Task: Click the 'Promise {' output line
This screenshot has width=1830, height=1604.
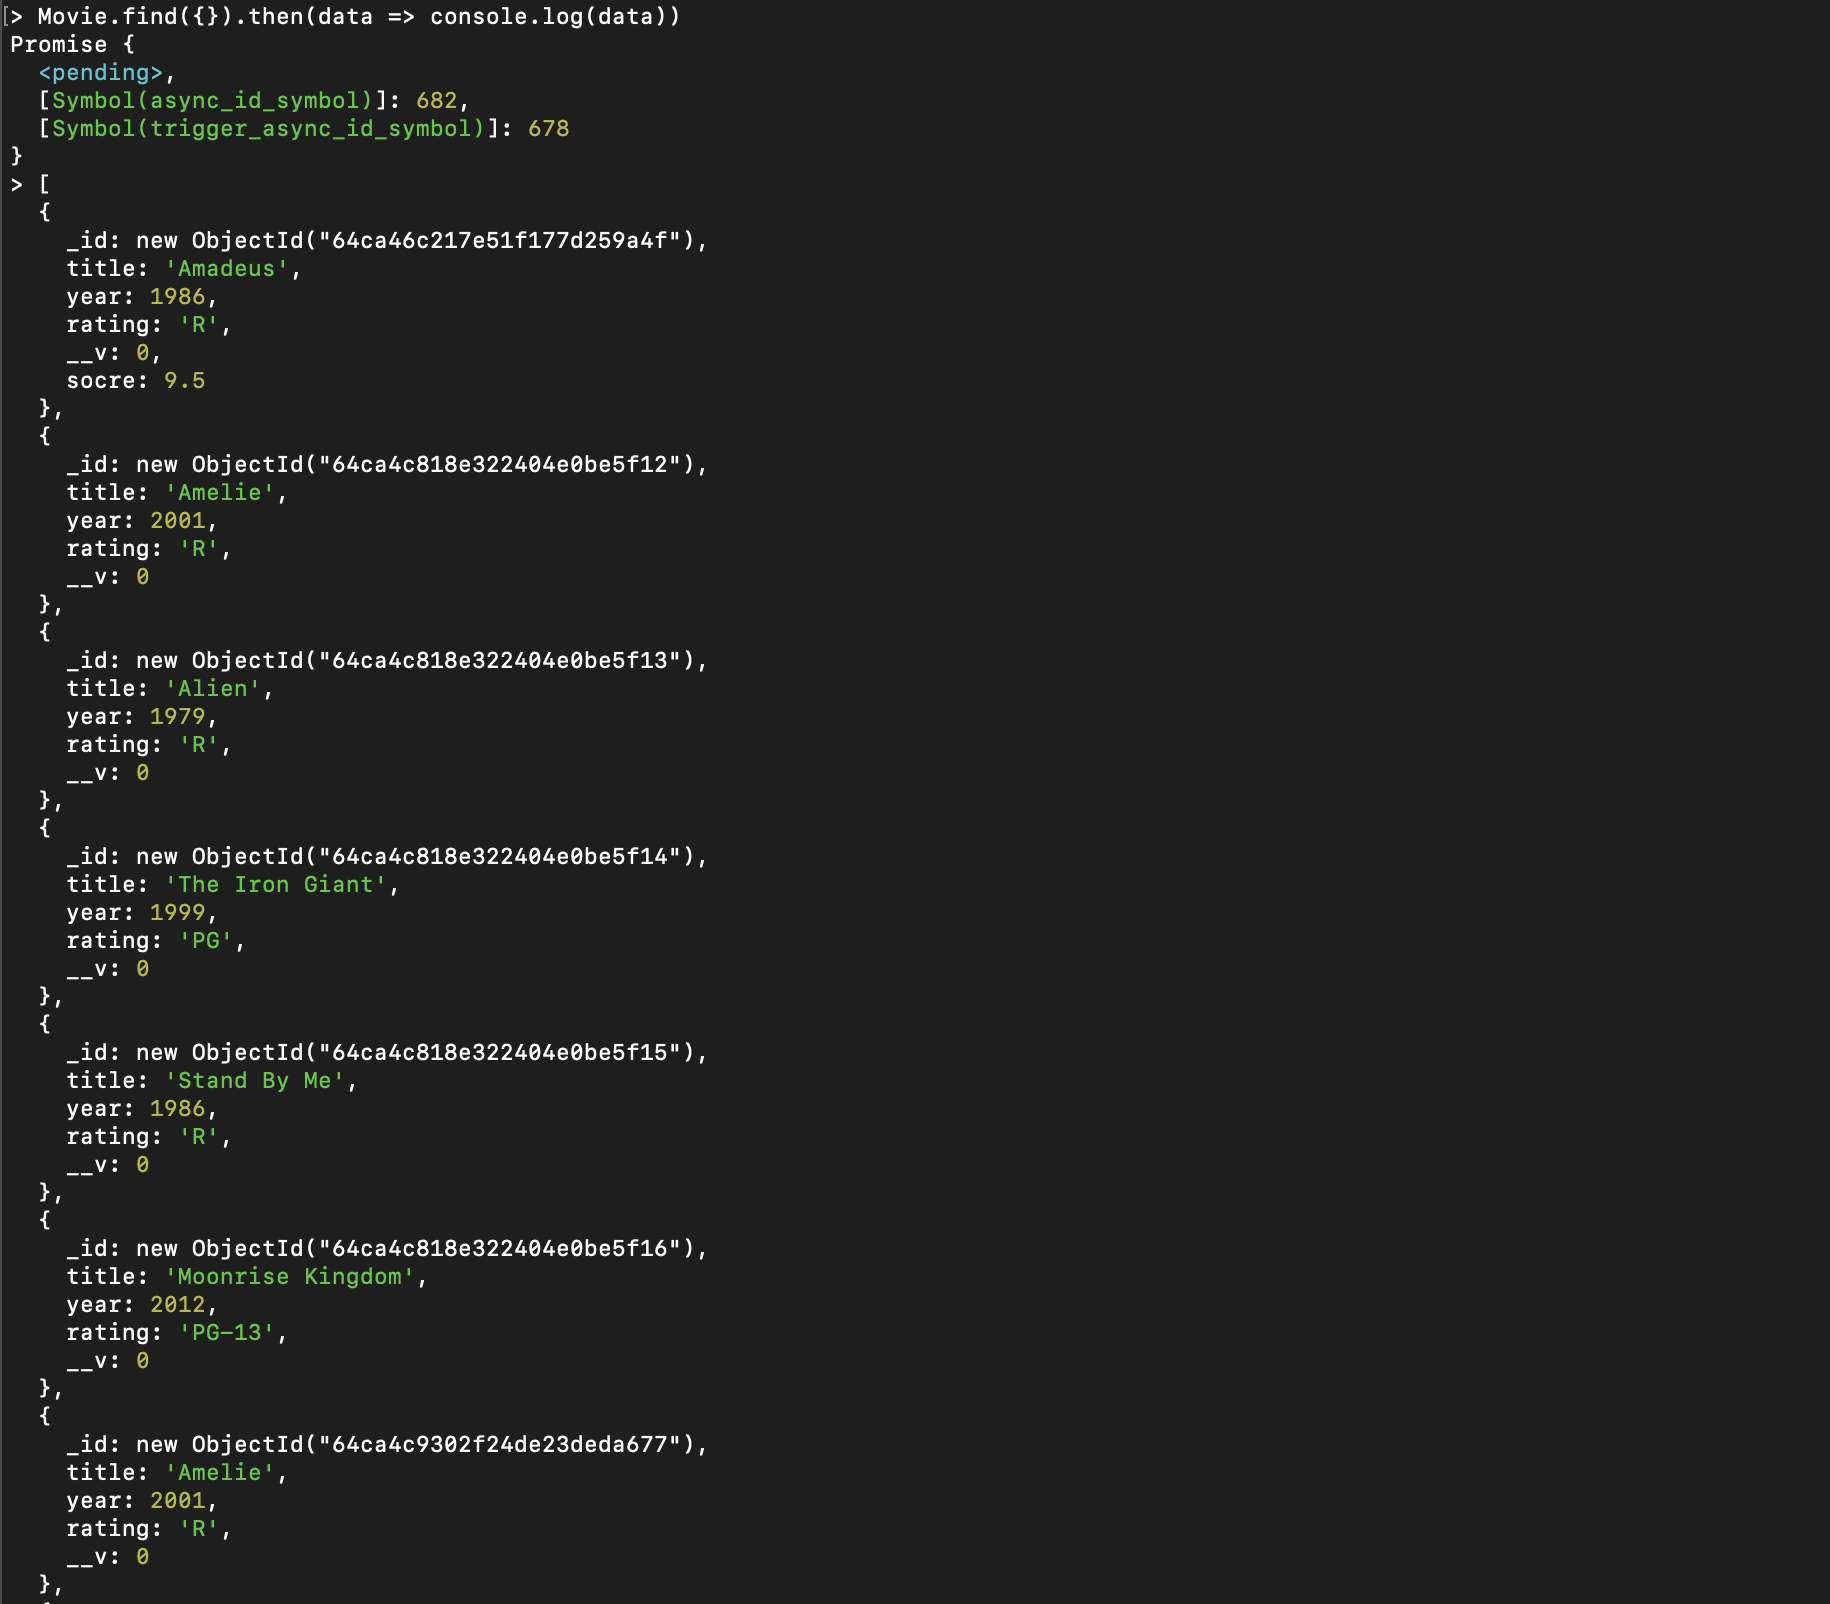Action: tap(72, 45)
